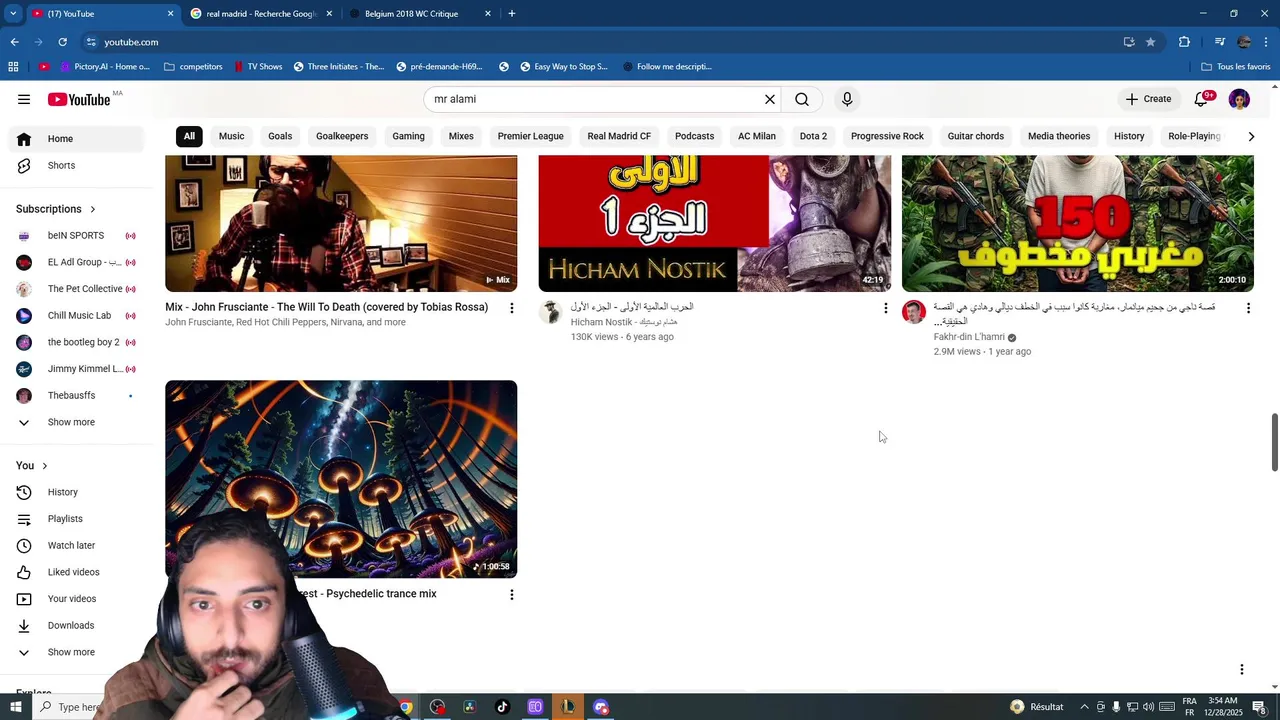
Task: Open Your videos
Action: [x=74, y=599]
